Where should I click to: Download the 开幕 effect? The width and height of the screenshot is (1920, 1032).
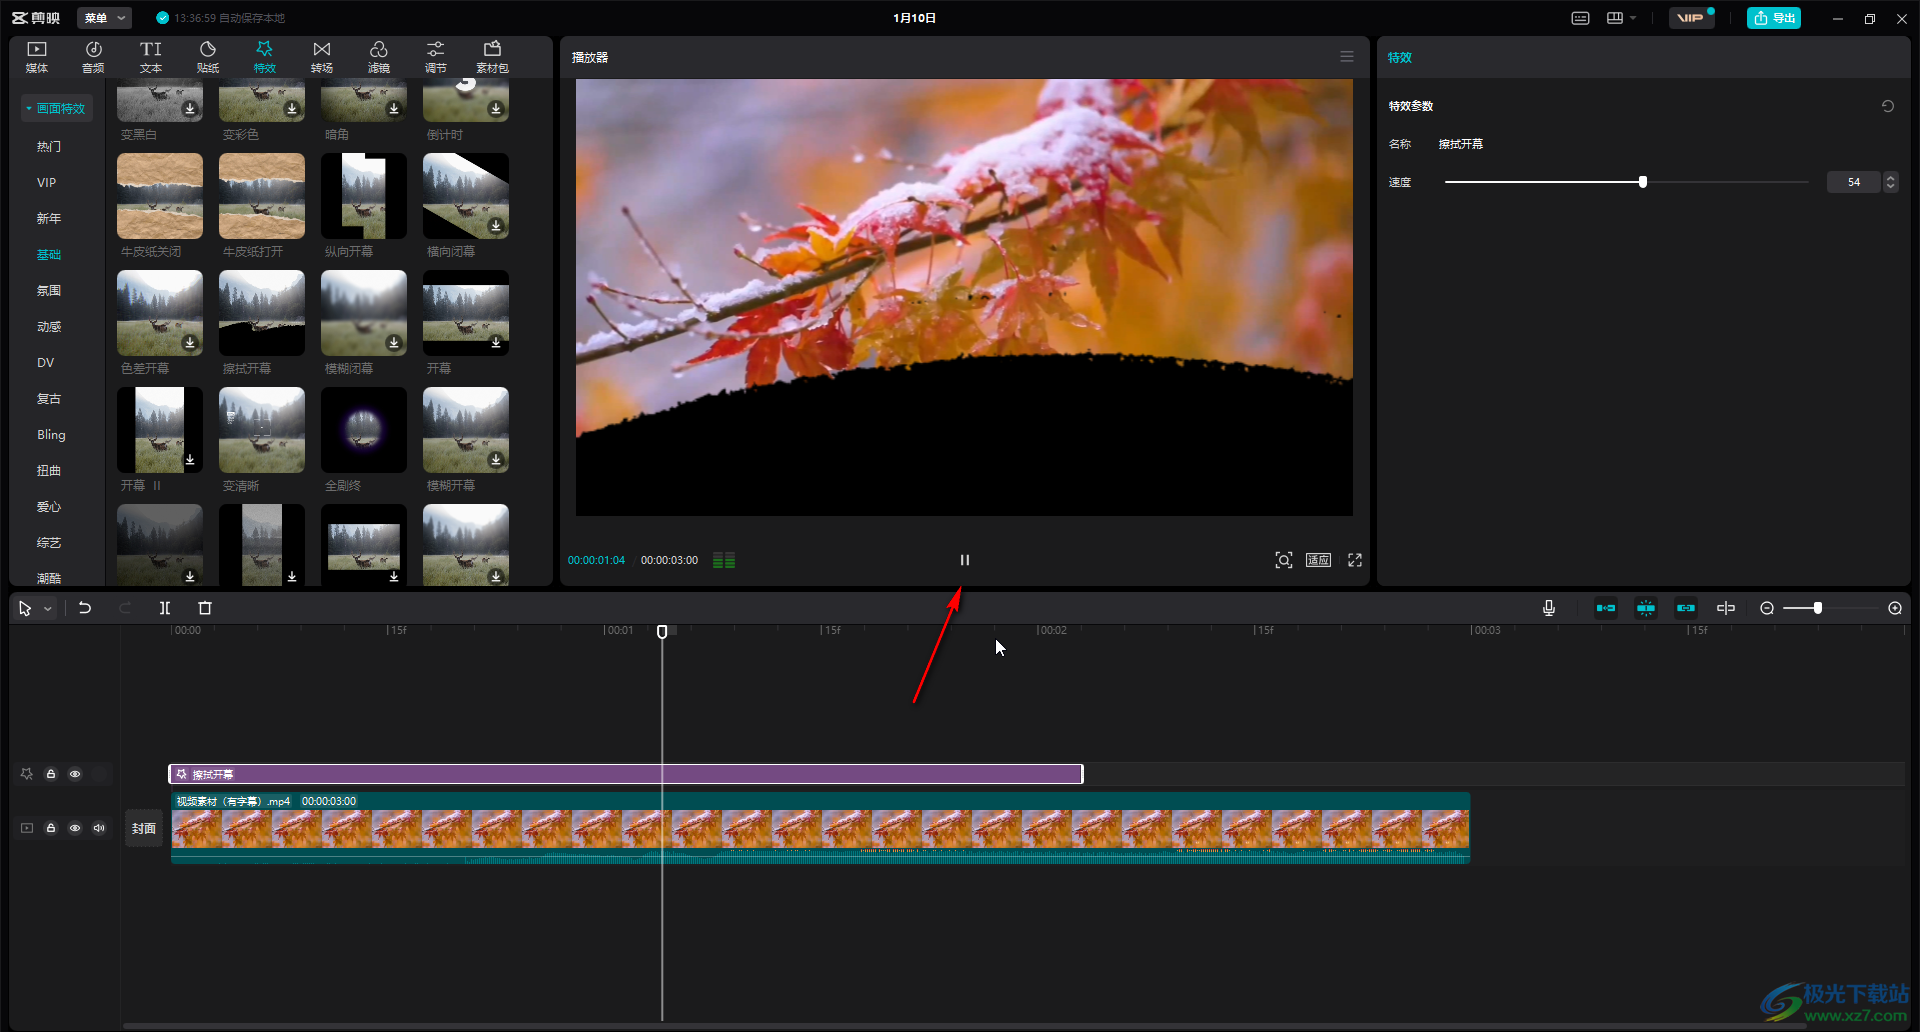pos(496,343)
